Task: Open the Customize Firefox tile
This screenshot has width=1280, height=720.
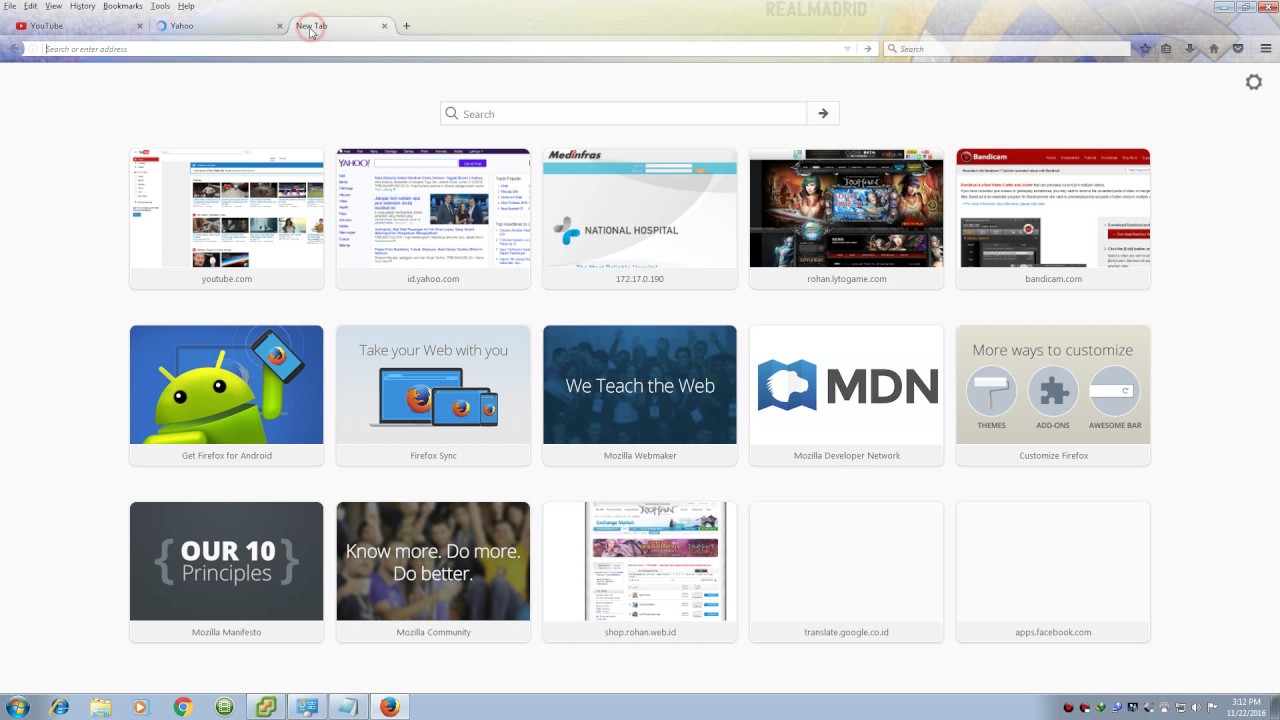Action: click(1053, 395)
